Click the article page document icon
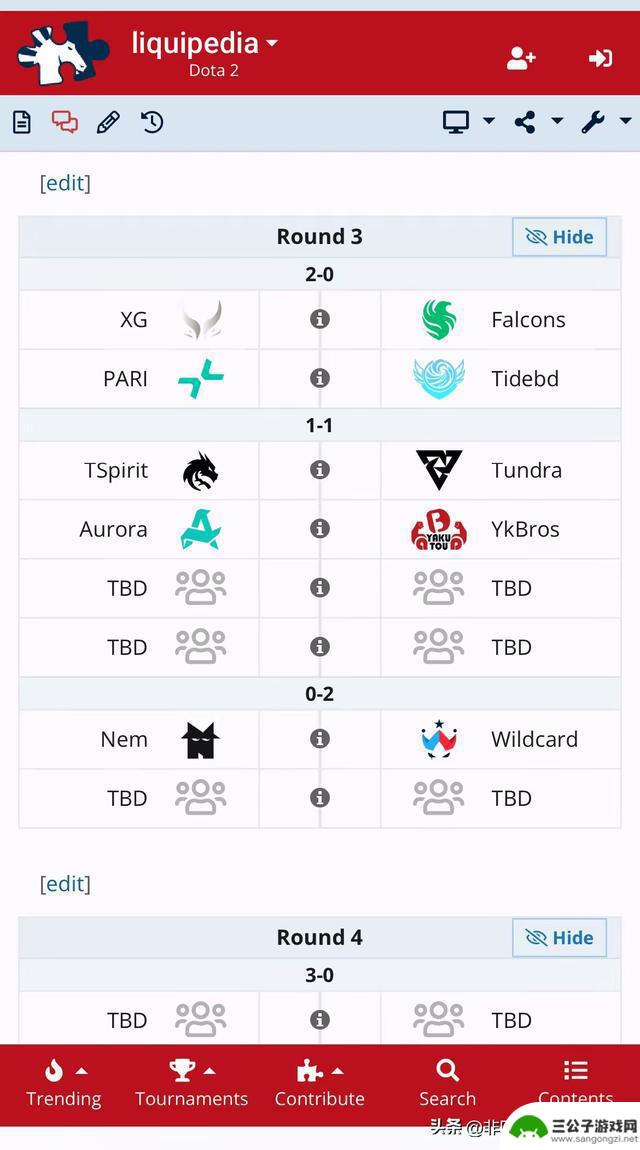This screenshot has width=640, height=1150. [x=22, y=122]
